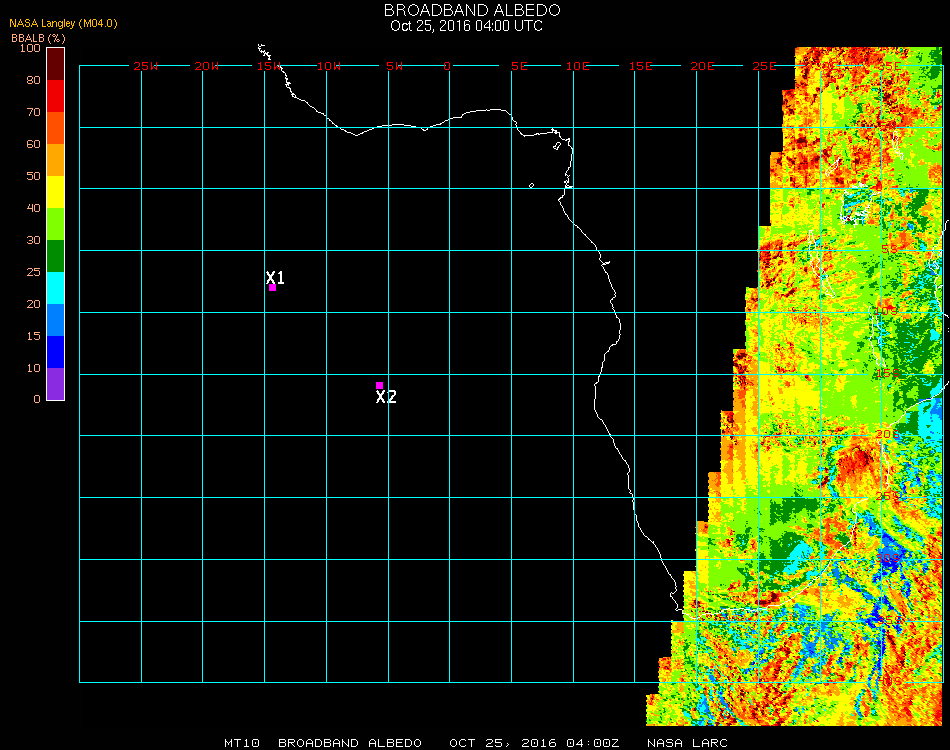Click the magenta X2 marker square
Viewport: 950px width, 750px height.
click(x=379, y=385)
